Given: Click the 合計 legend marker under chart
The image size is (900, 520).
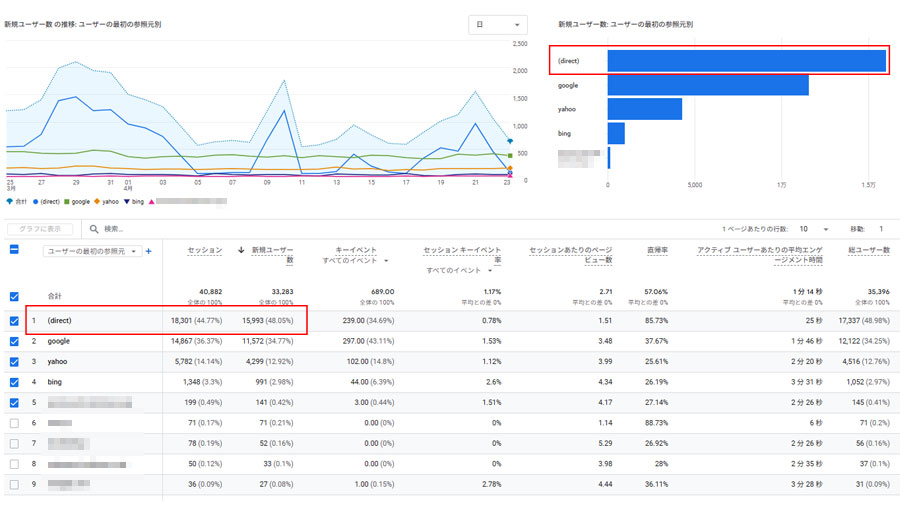Looking at the screenshot, I should [x=9, y=200].
